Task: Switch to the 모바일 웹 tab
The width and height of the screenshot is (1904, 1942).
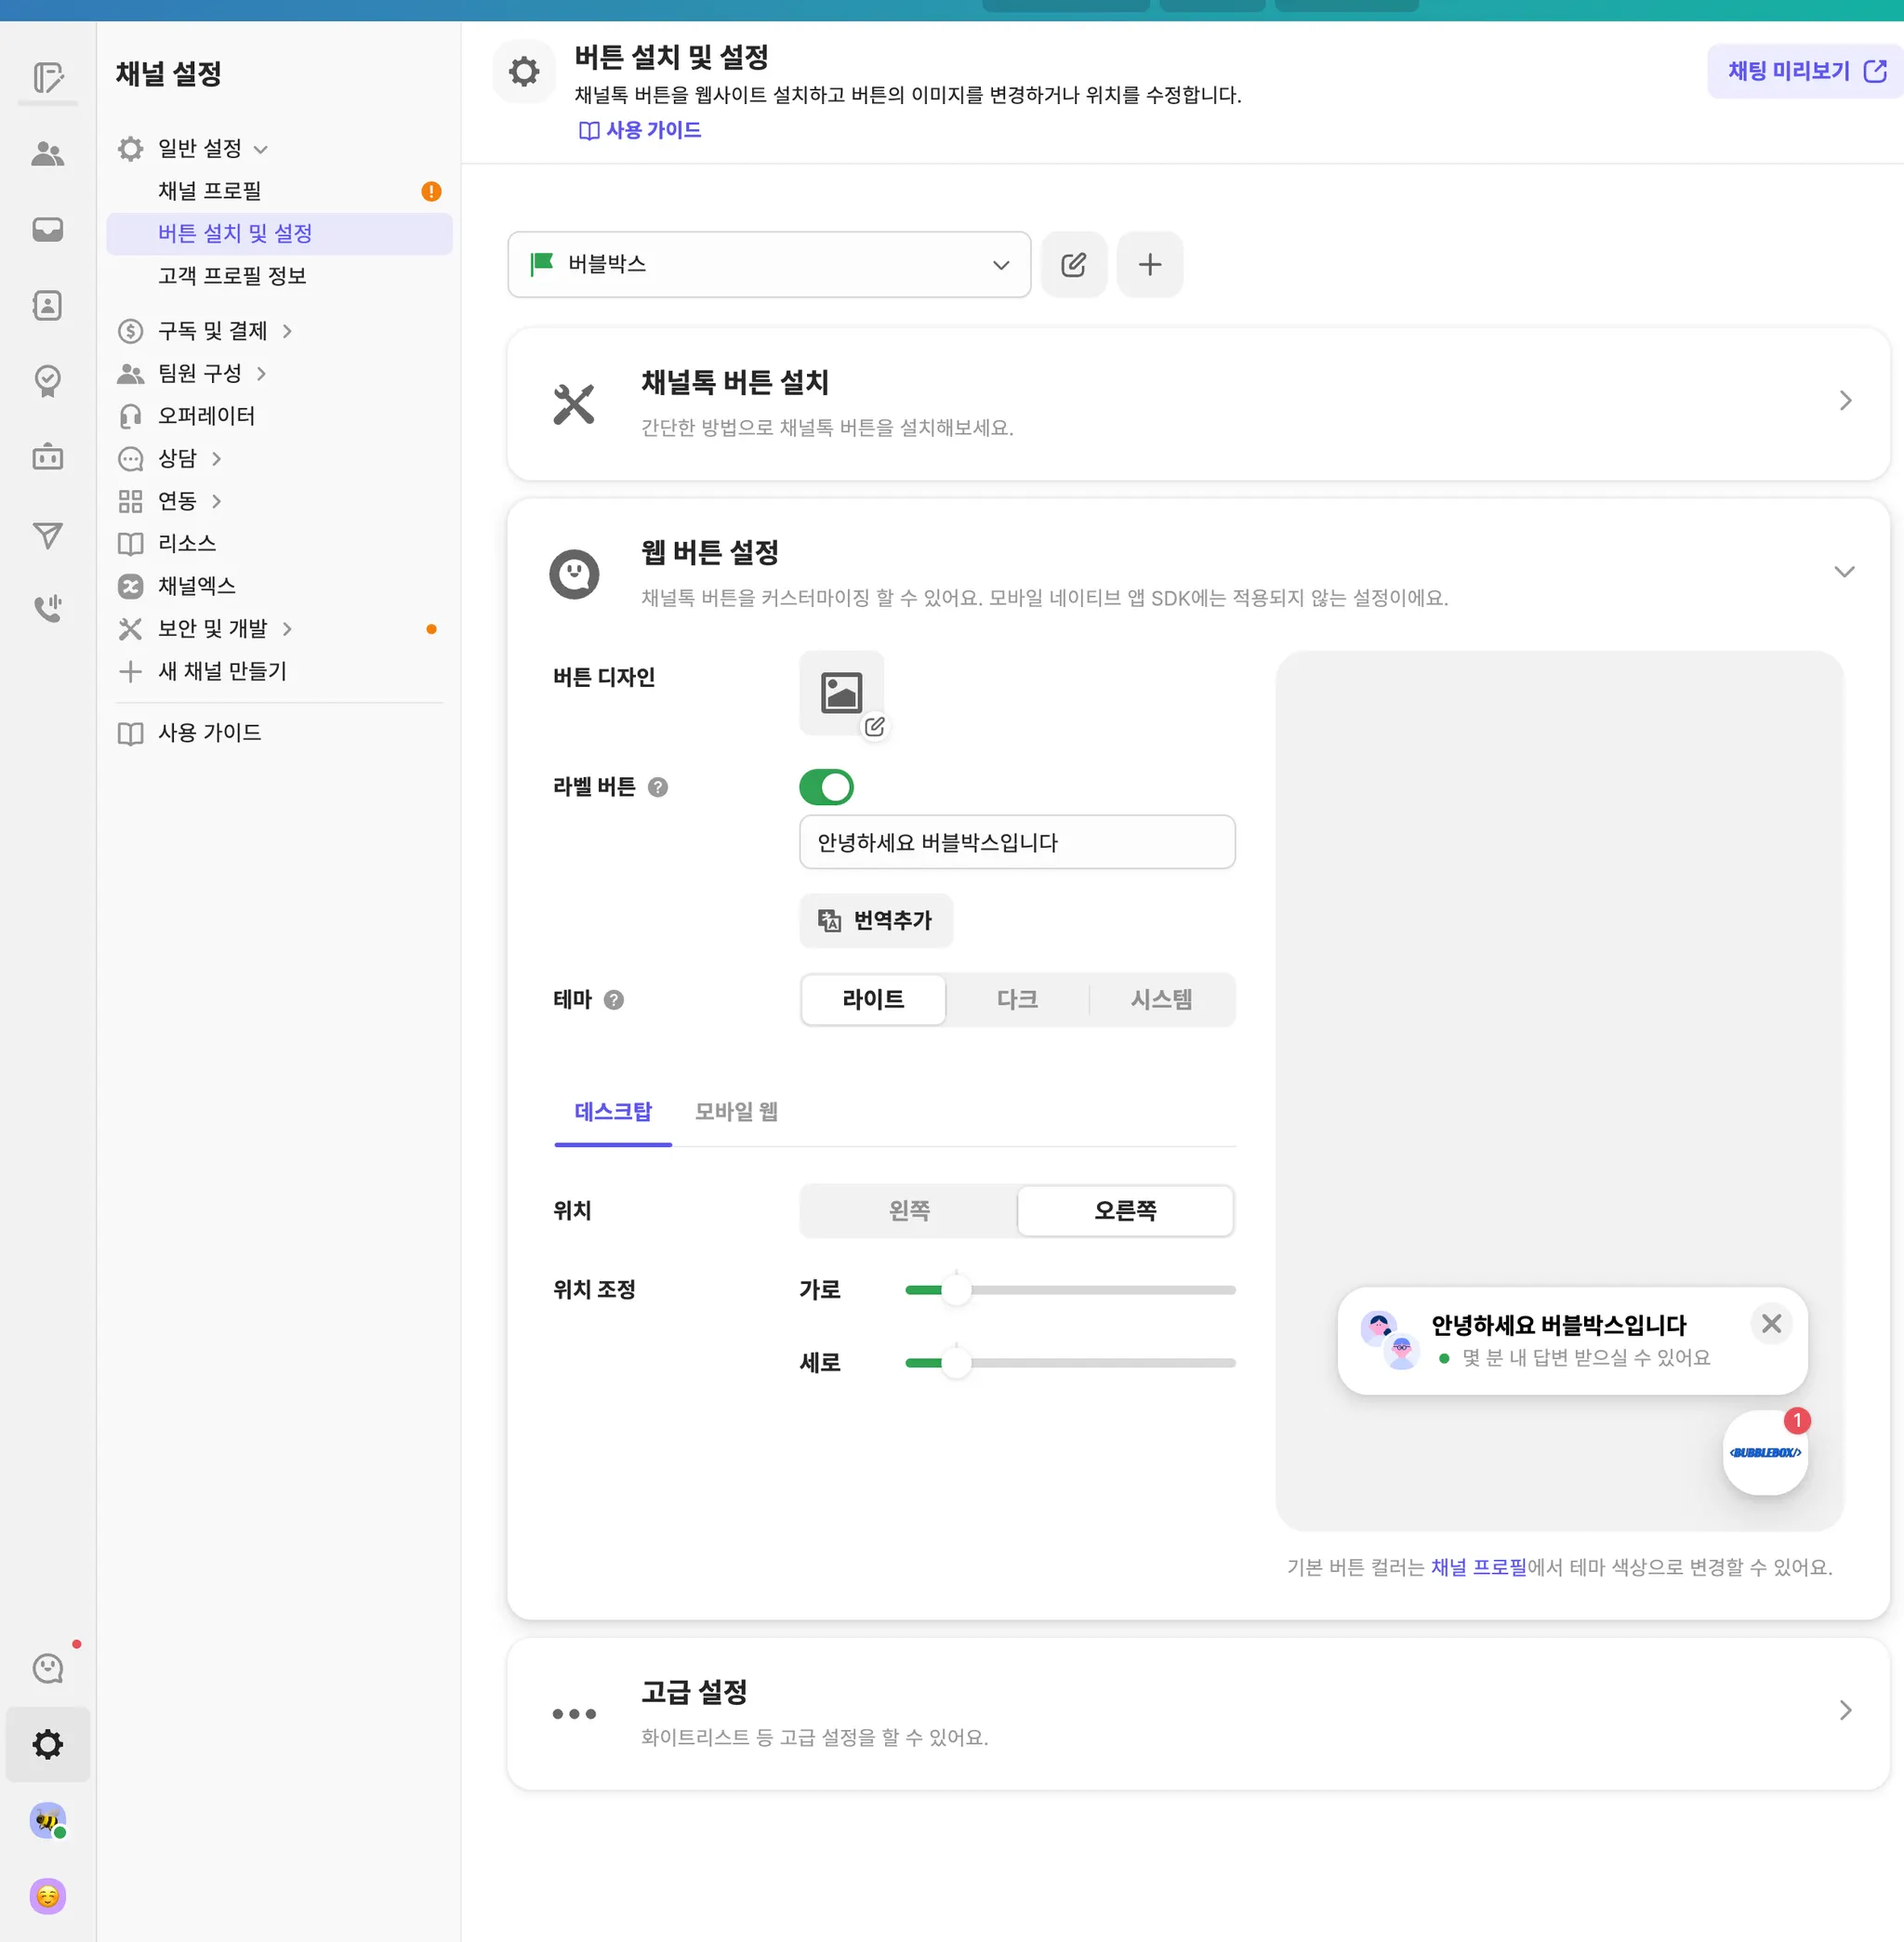Action: 735,1111
